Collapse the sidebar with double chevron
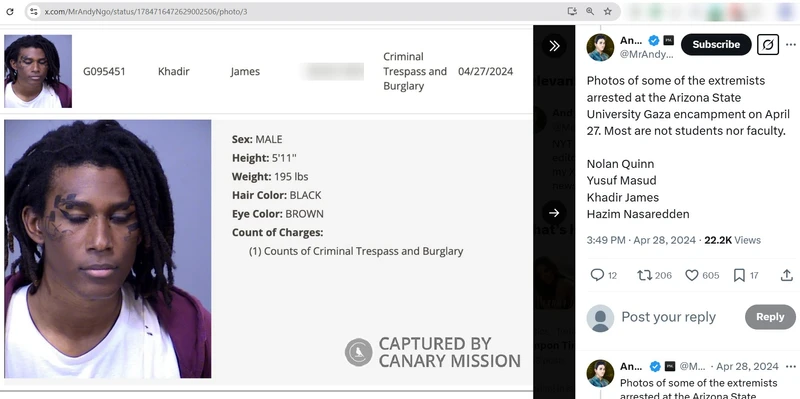Viewport: 800px width, 399px height. (x=554, y=46)
